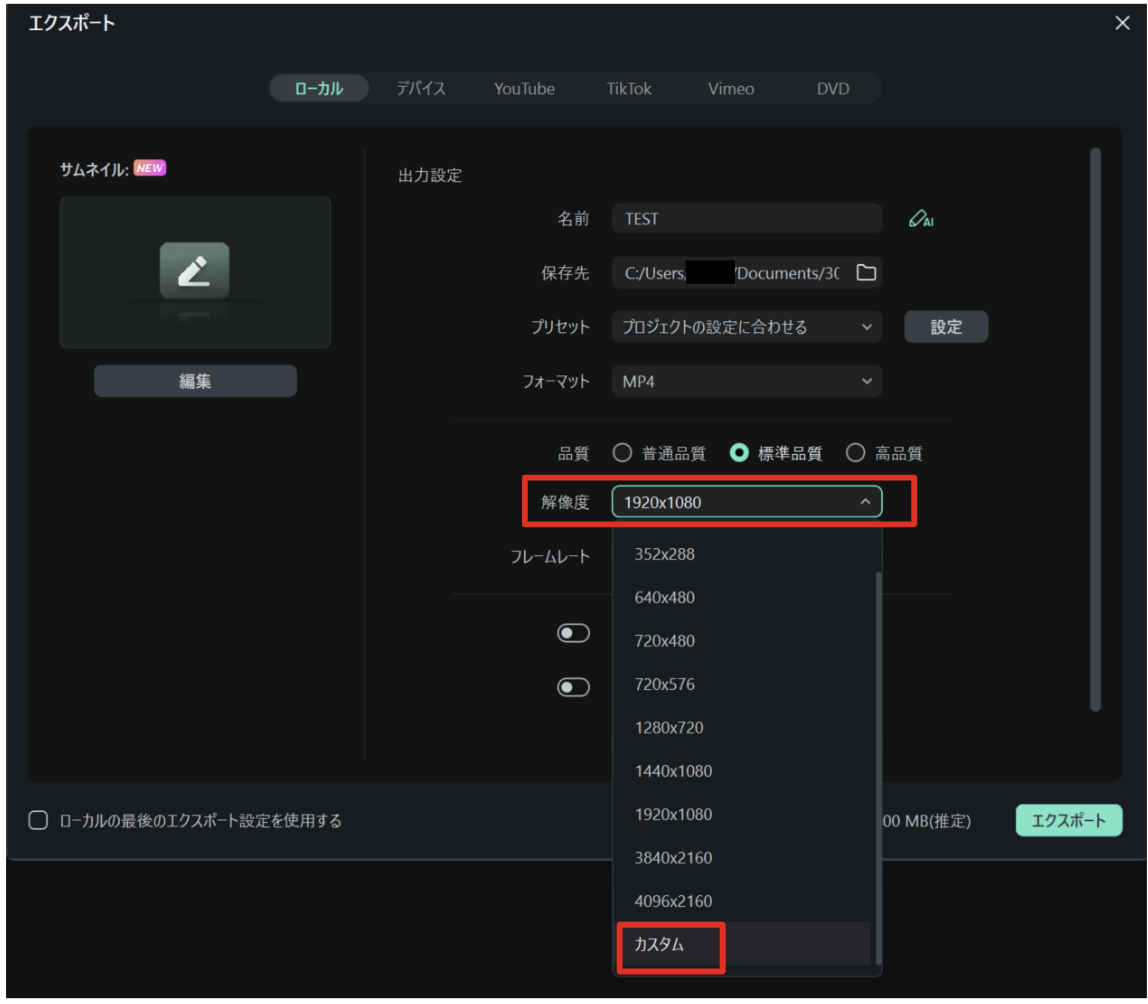This screenshot has height=1004, width=1148.
Task: Open the フォーマット dropdown showing MP4
Action: pos(747,381)
